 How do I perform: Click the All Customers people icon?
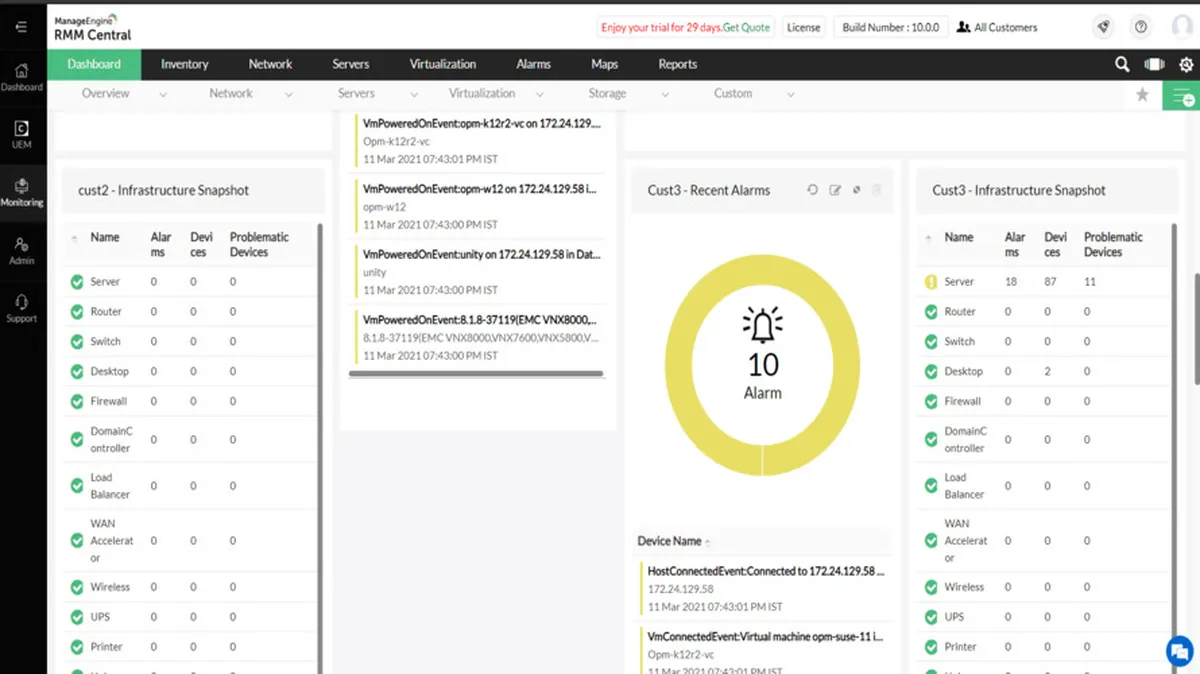click(x=963, y=27)
